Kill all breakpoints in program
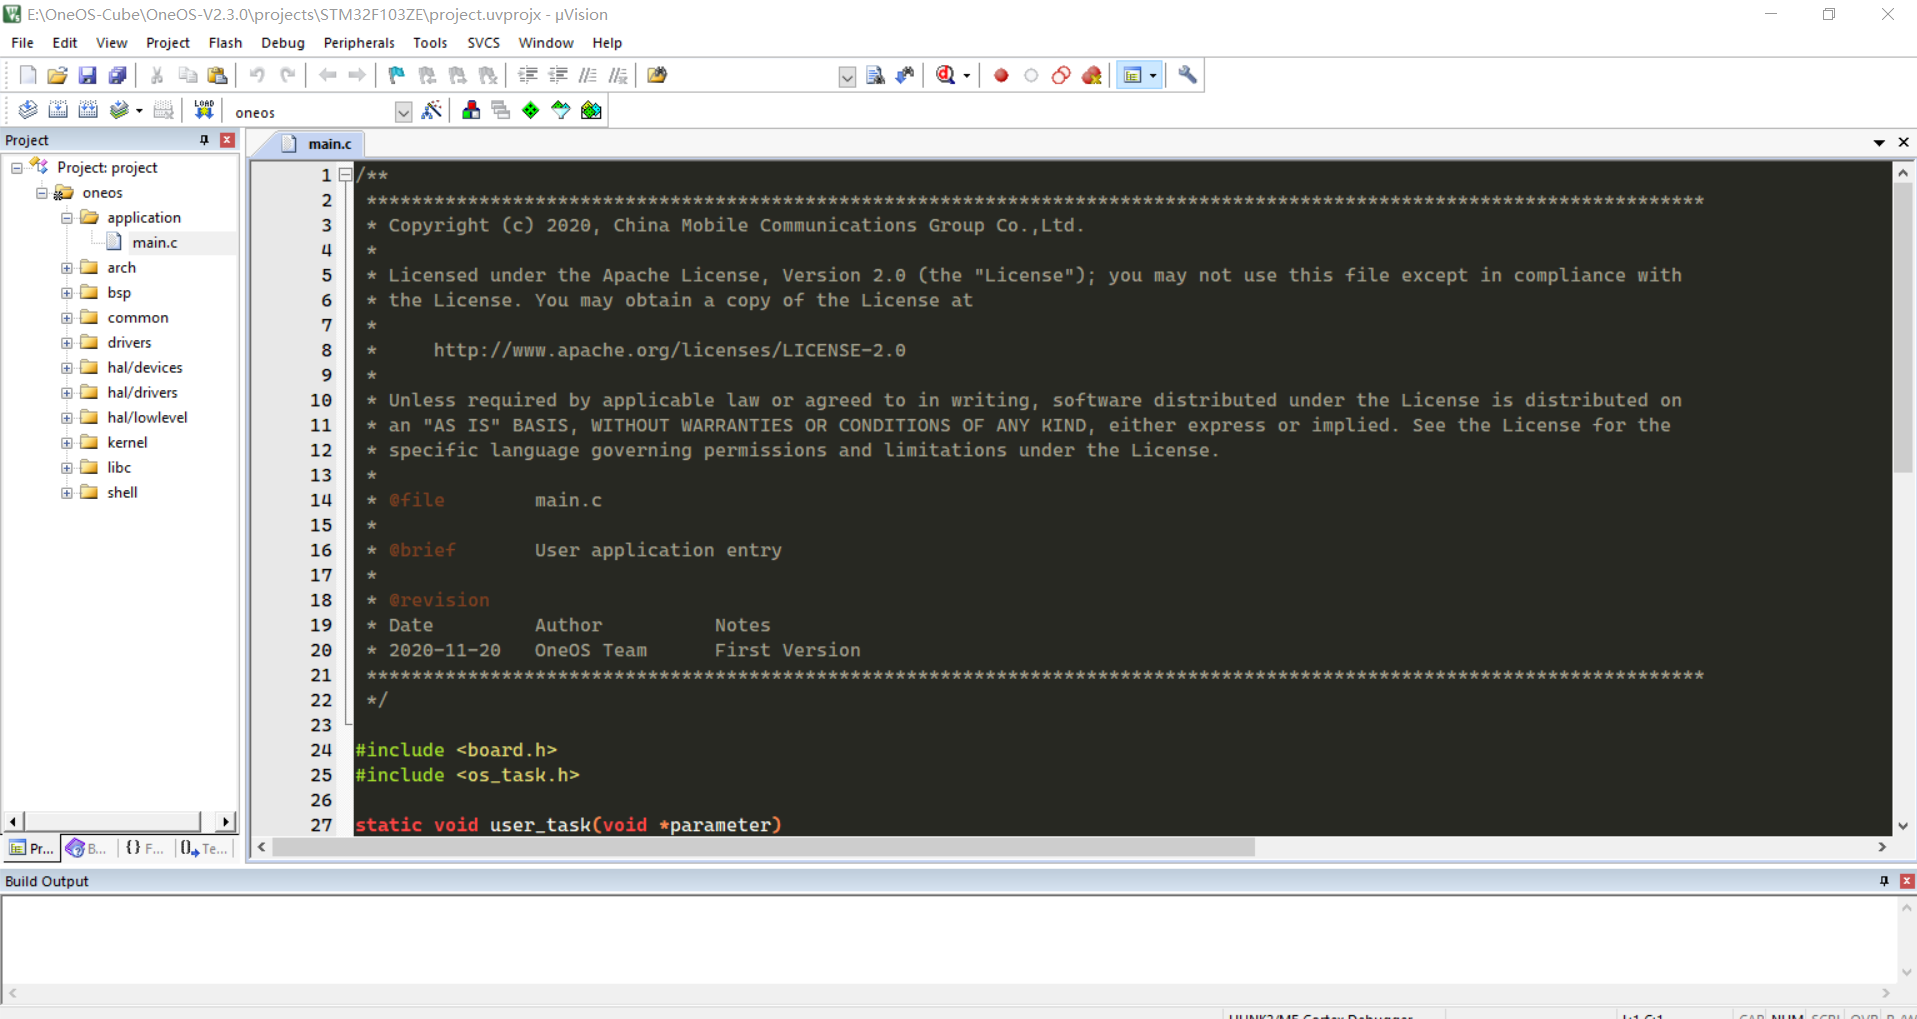1917x1019 pixels. point(1091,75)
